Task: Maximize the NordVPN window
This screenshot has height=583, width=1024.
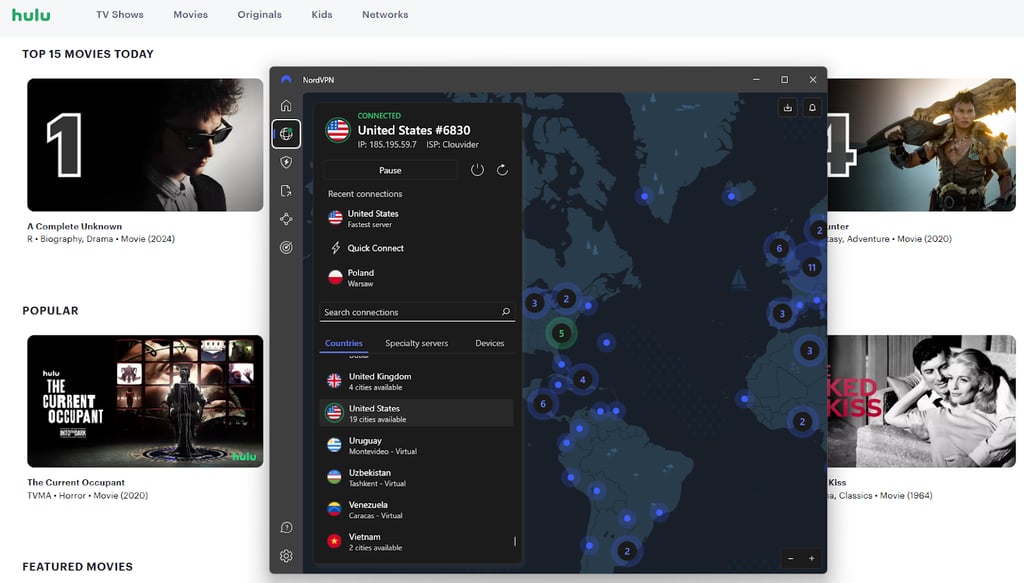Action: pyautogui.click(x=784, y=80)
